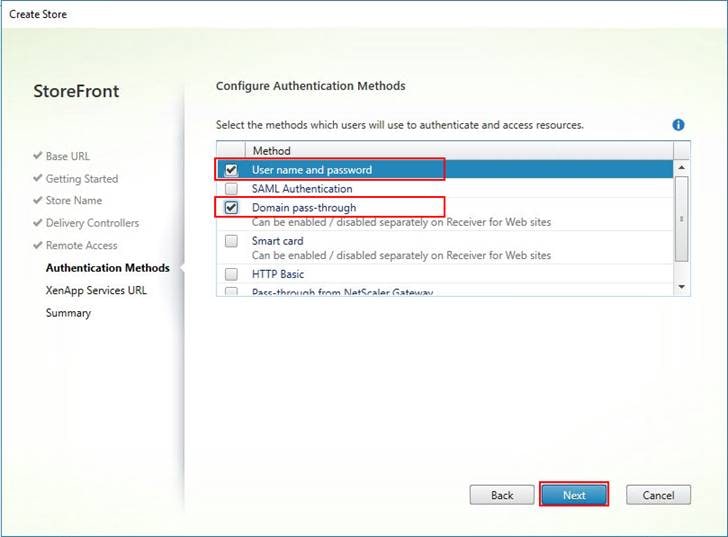The width and height of the screenshot is (728, 537).
Task: Select the Authentication Methods step
Action: coord(108,268)
